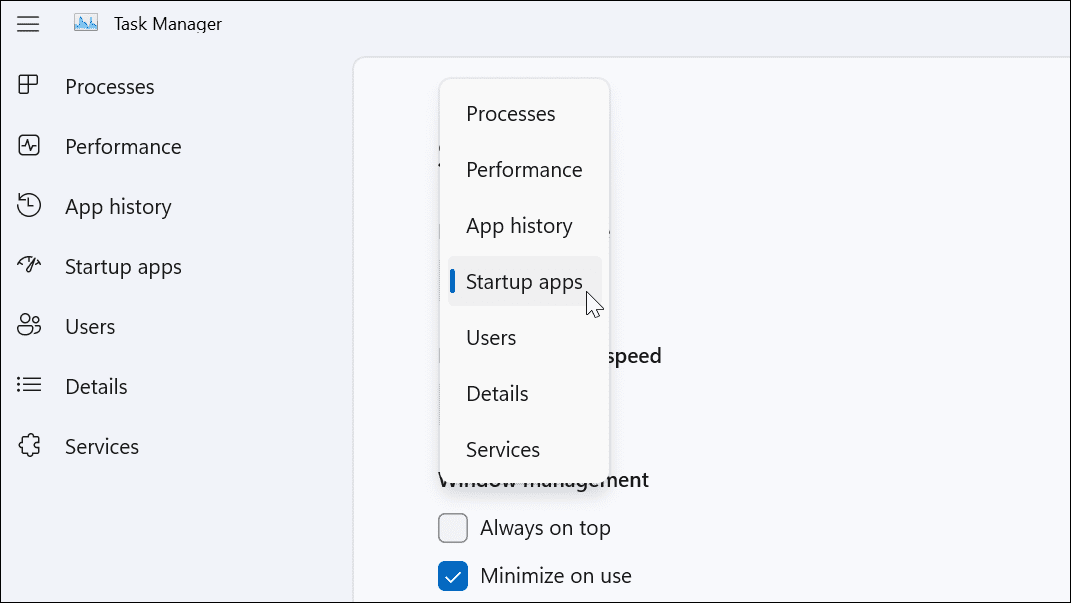Choose Performance in the dropdown menu
The width and height of the screenshot is (1071, 603).
(523, 169)
